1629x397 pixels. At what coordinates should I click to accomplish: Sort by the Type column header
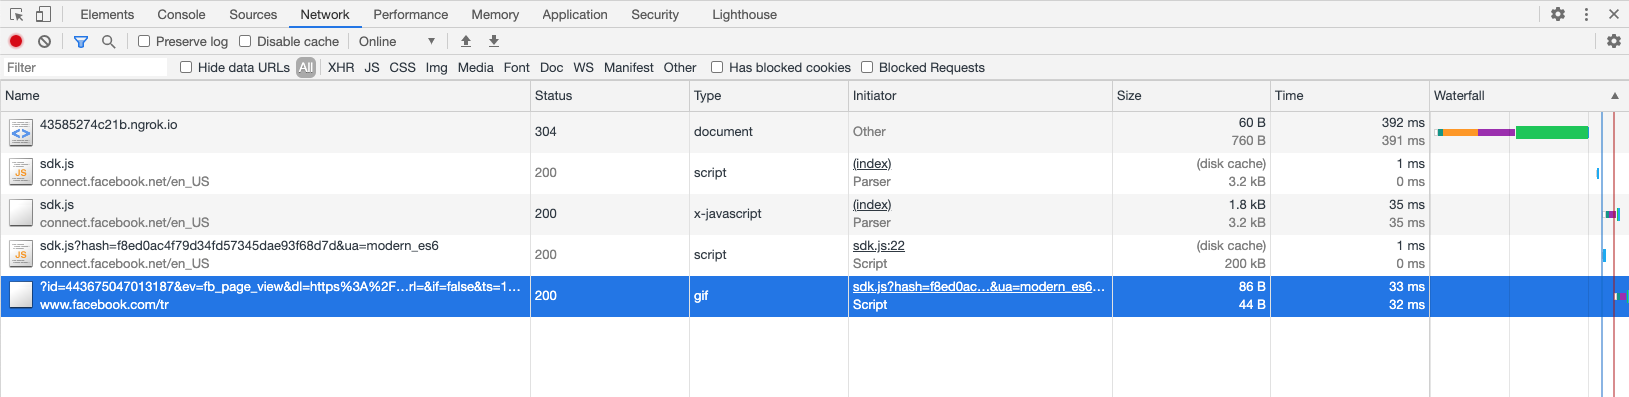769,96
